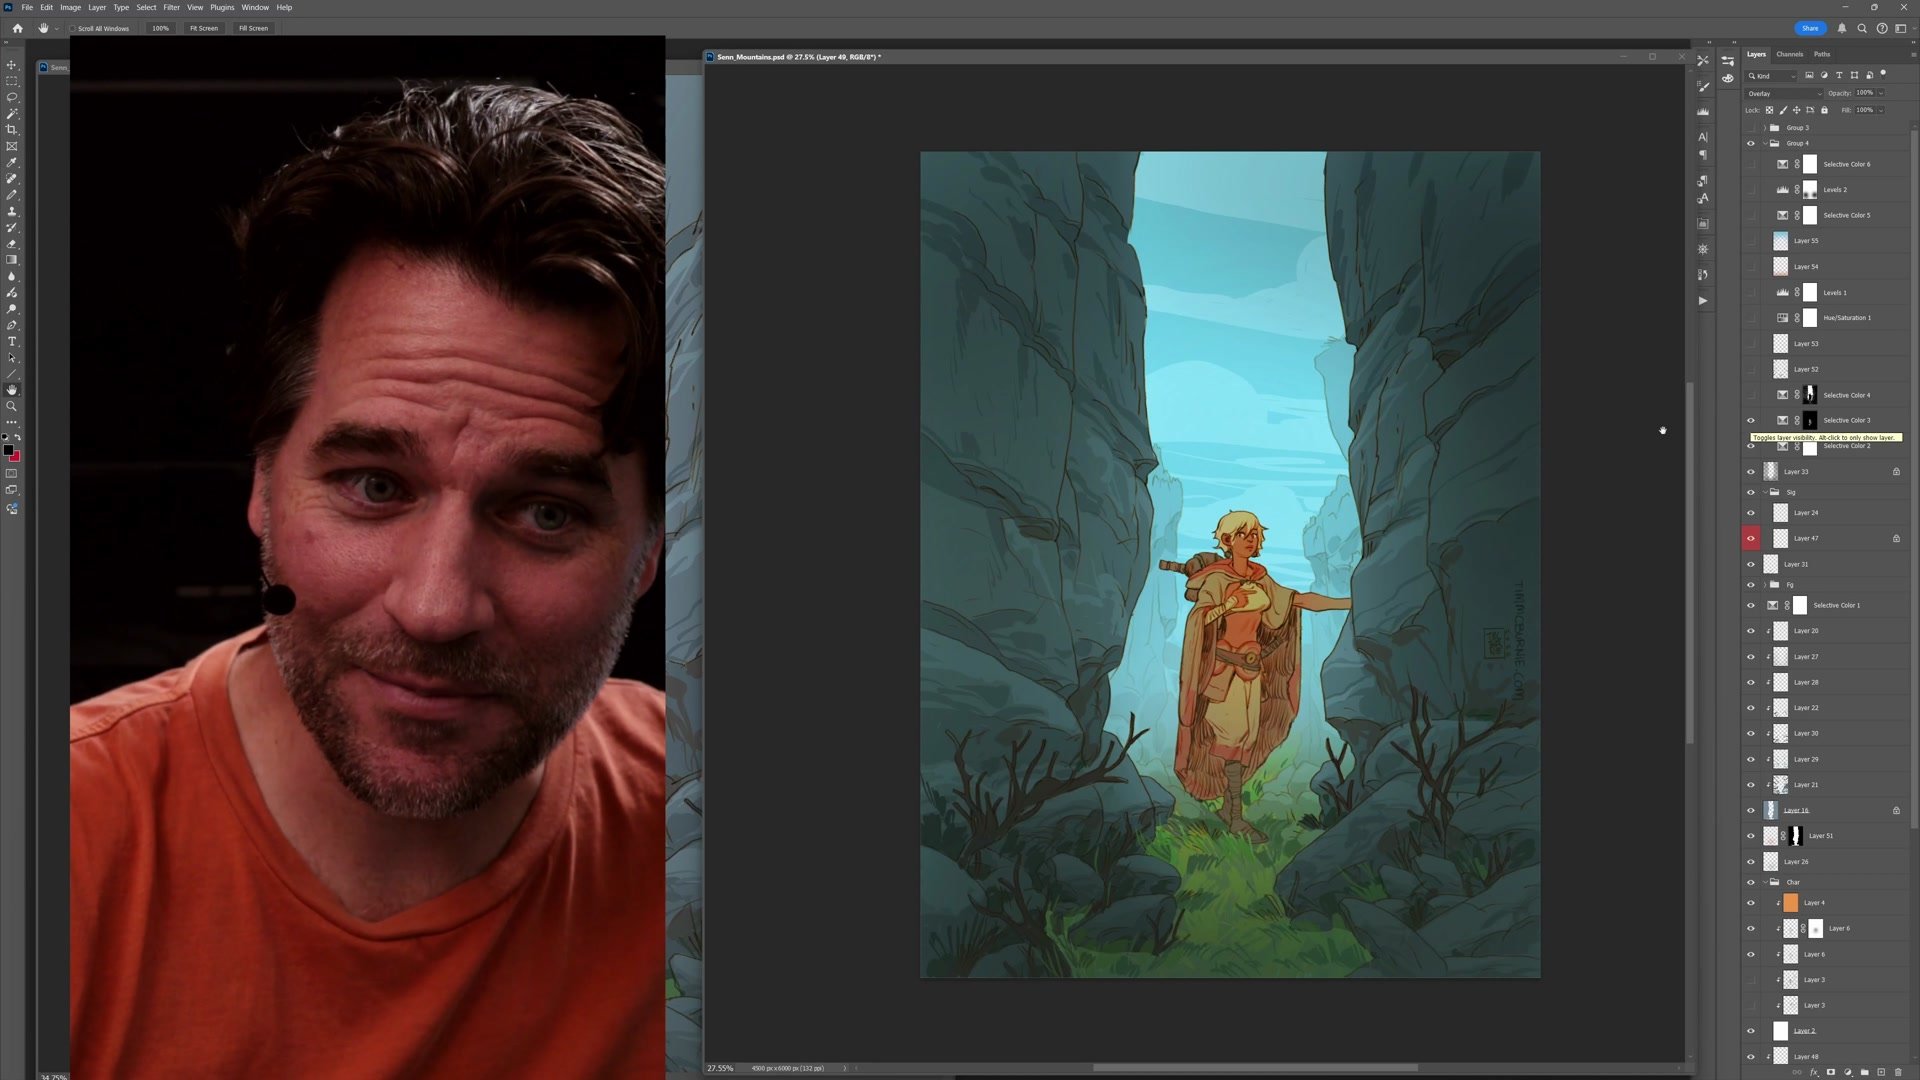The image size is (1920, 1080).
Task: Select the Gradient tool
Action: tap(12, 260)
